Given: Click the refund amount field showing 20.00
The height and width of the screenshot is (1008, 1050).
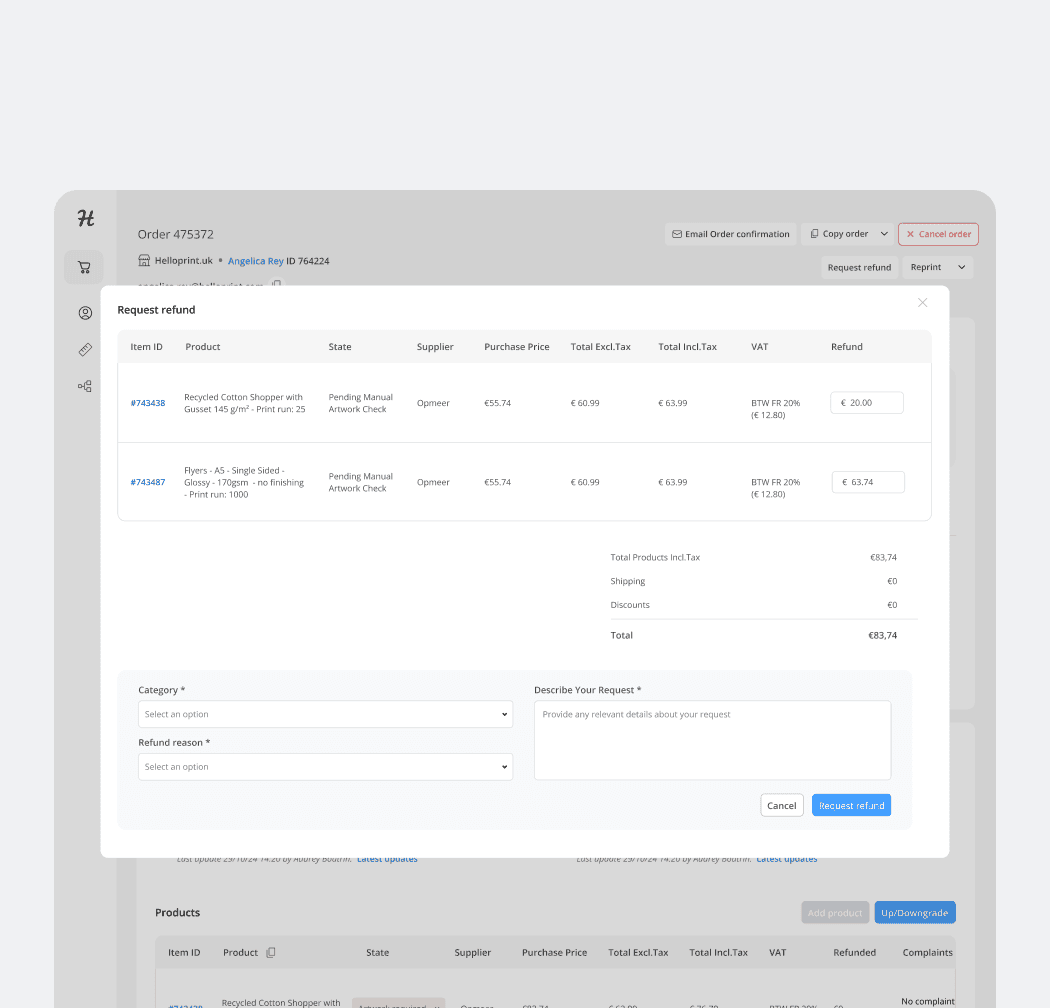Looking at the screenshot, I should point(866,402).
